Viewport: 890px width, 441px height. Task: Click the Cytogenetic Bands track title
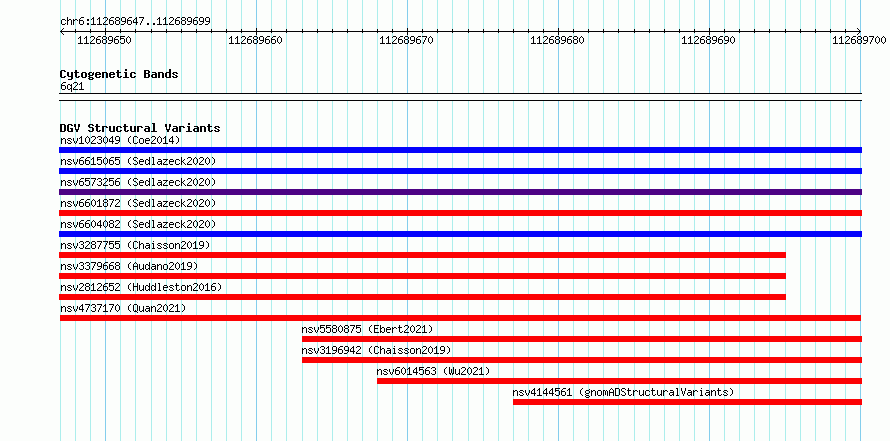119,74
